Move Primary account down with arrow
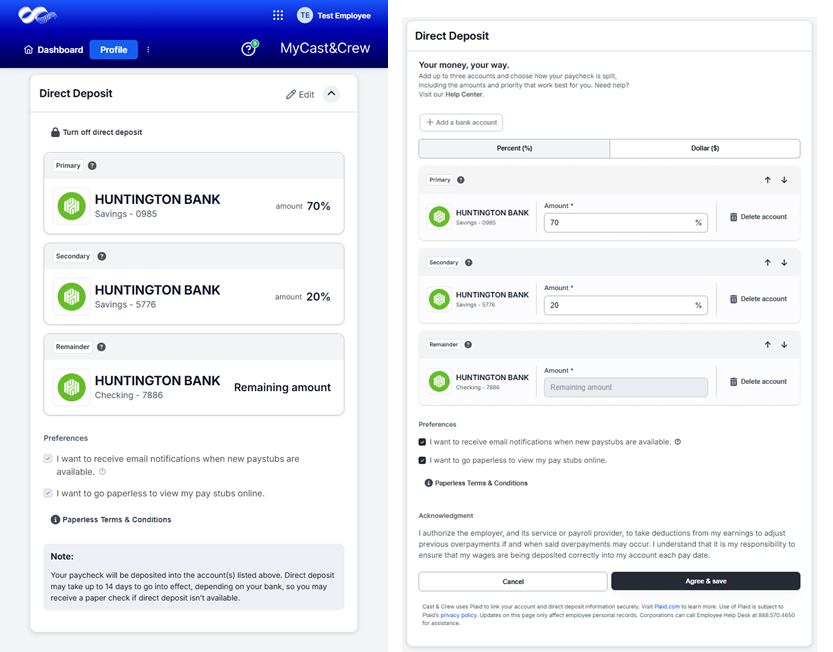The image size is (833, 652). tap(784, 180)
